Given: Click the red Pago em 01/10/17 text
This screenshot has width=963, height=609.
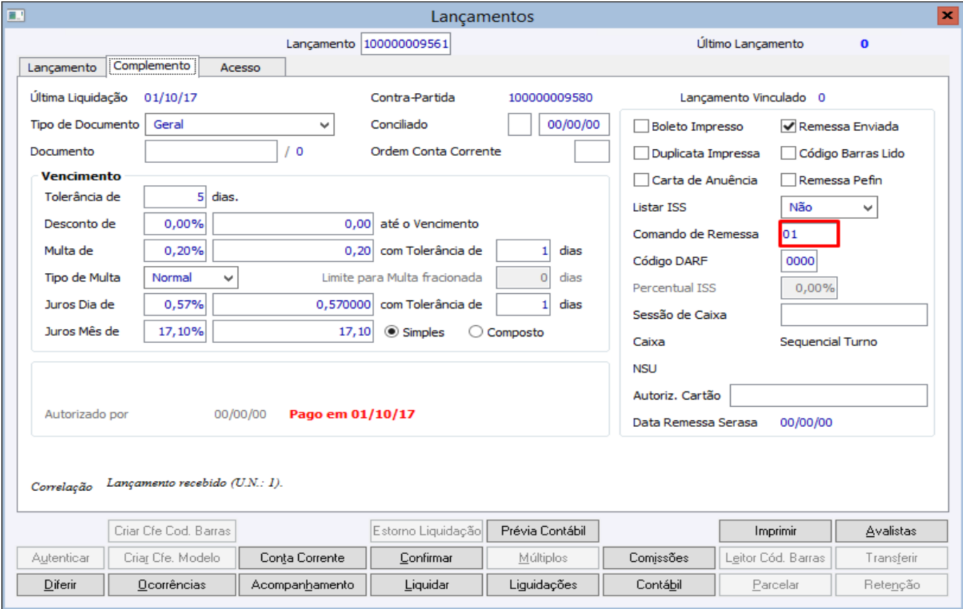Looking at the screenshot, I should (352, 414).
